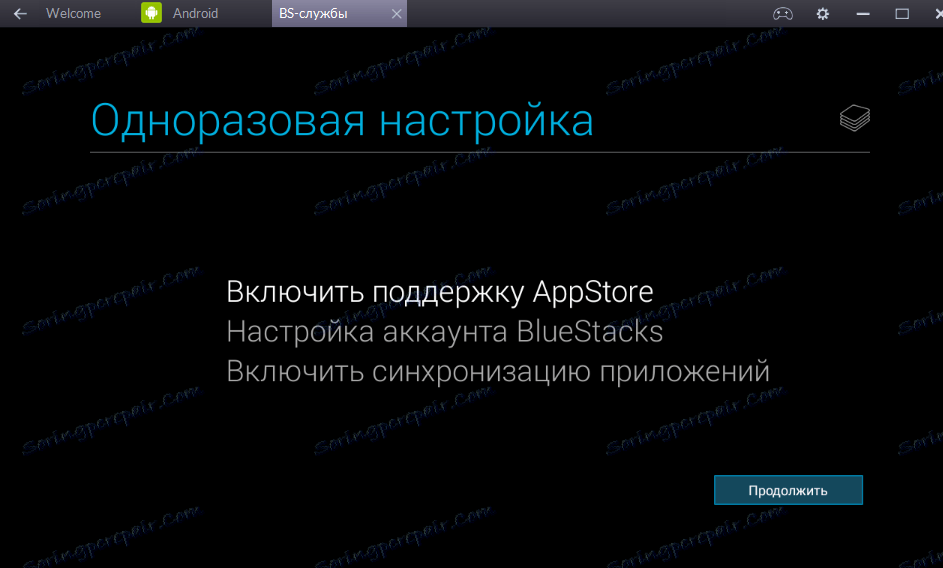Click the BlueStacks layers logo icon

(x=855, y=117)
